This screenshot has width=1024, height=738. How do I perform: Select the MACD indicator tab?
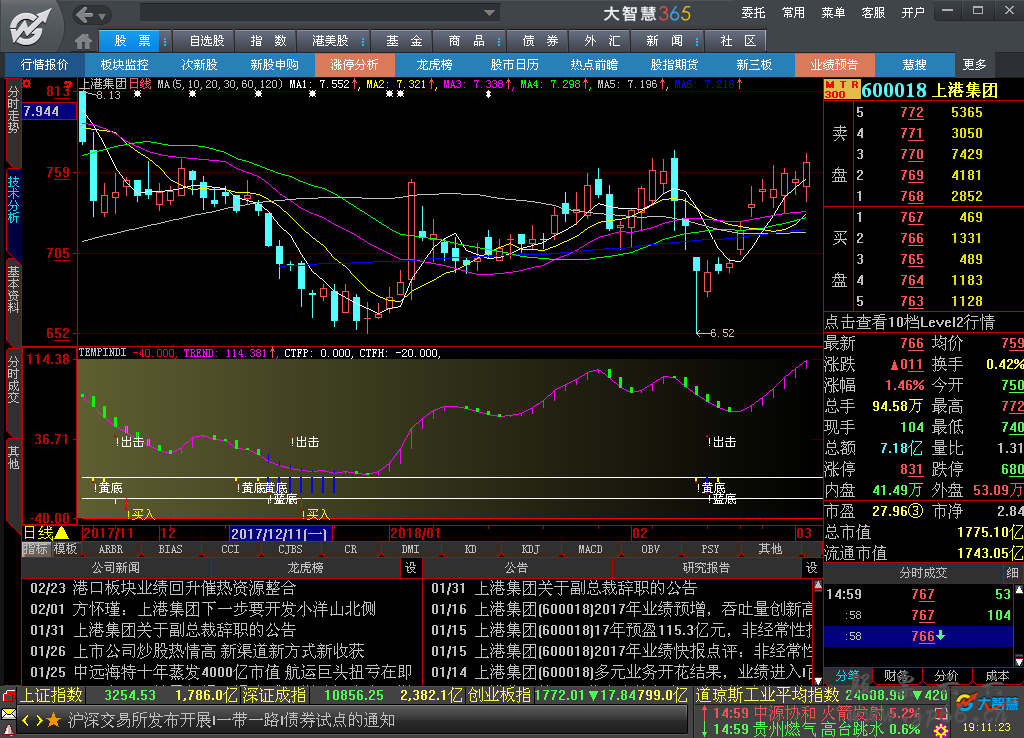pyautogui.click(x=590, y=549)
